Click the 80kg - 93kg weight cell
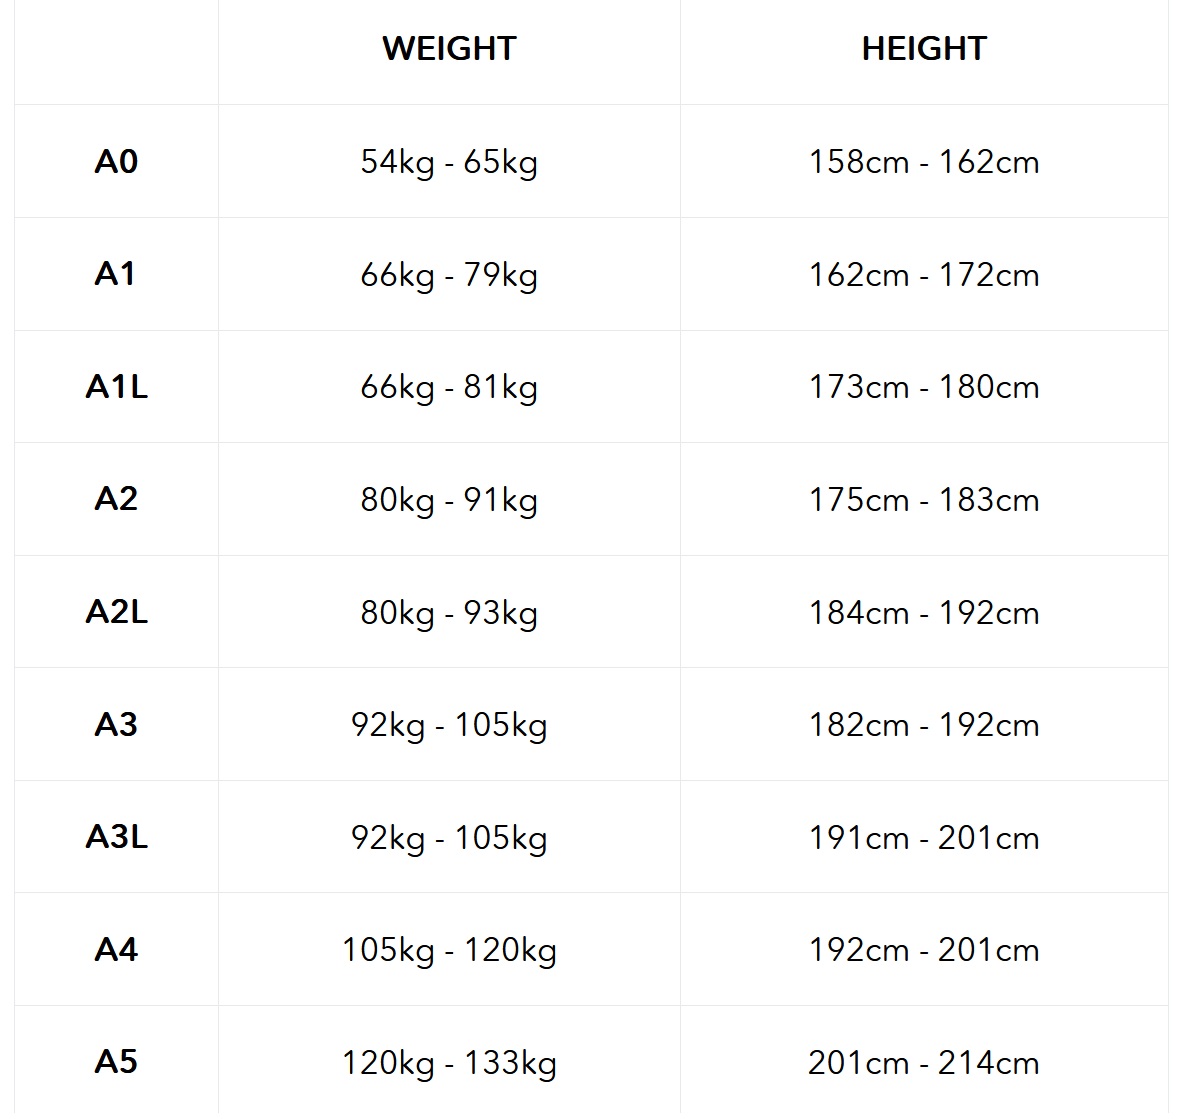This screenshot has width=1184, height=1119. click(449, 613)
